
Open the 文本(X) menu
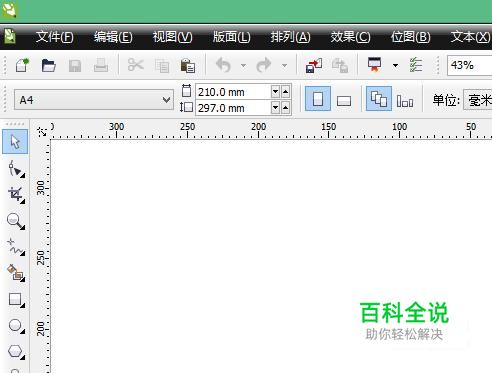tap(470, 36)
